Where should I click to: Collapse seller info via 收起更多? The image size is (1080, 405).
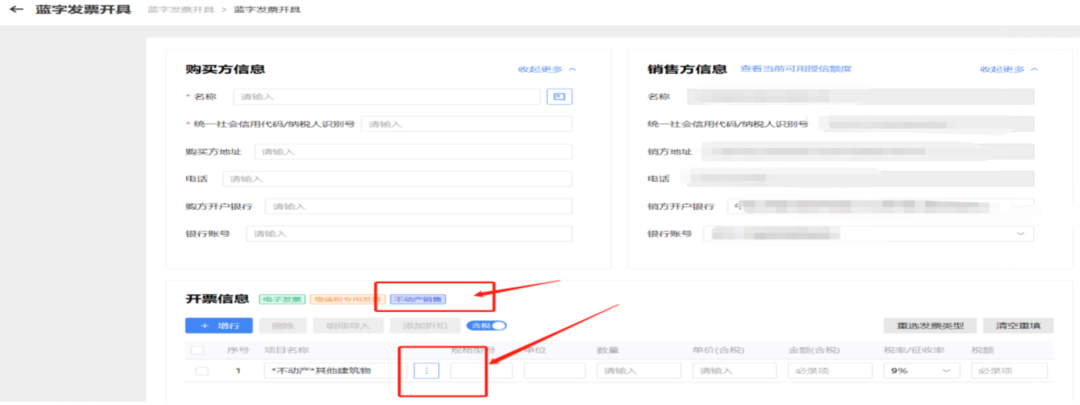click(1009, 70)
